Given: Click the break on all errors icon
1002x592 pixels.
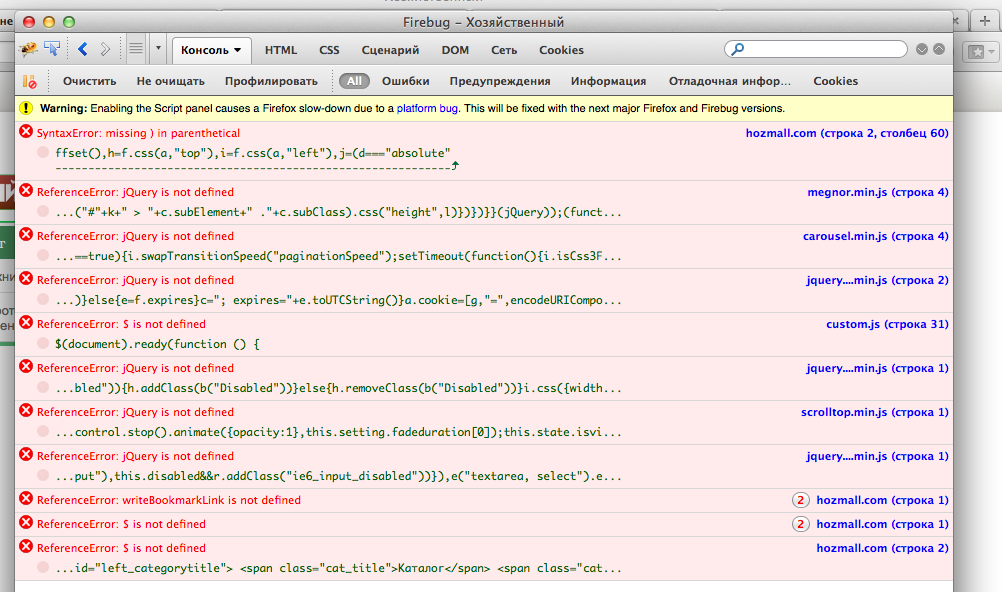Looking at the screenshot, I should point(30,81).
